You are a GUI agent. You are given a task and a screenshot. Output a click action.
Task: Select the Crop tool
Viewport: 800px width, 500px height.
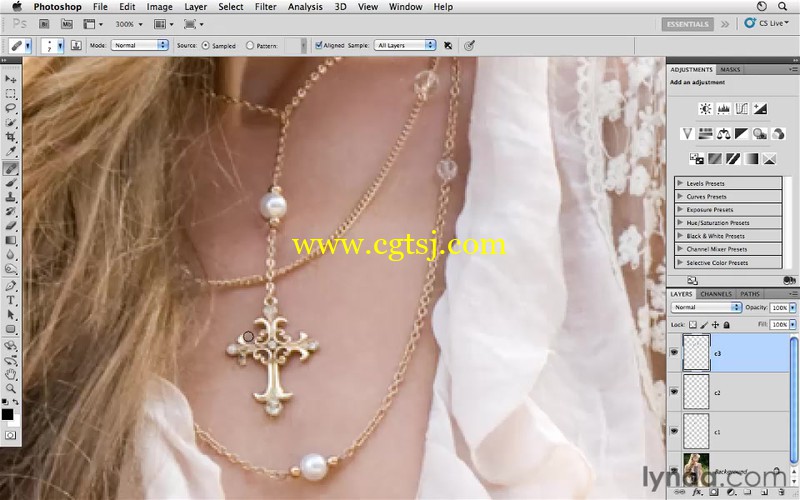pyautogui.click(x=11, y=137)
